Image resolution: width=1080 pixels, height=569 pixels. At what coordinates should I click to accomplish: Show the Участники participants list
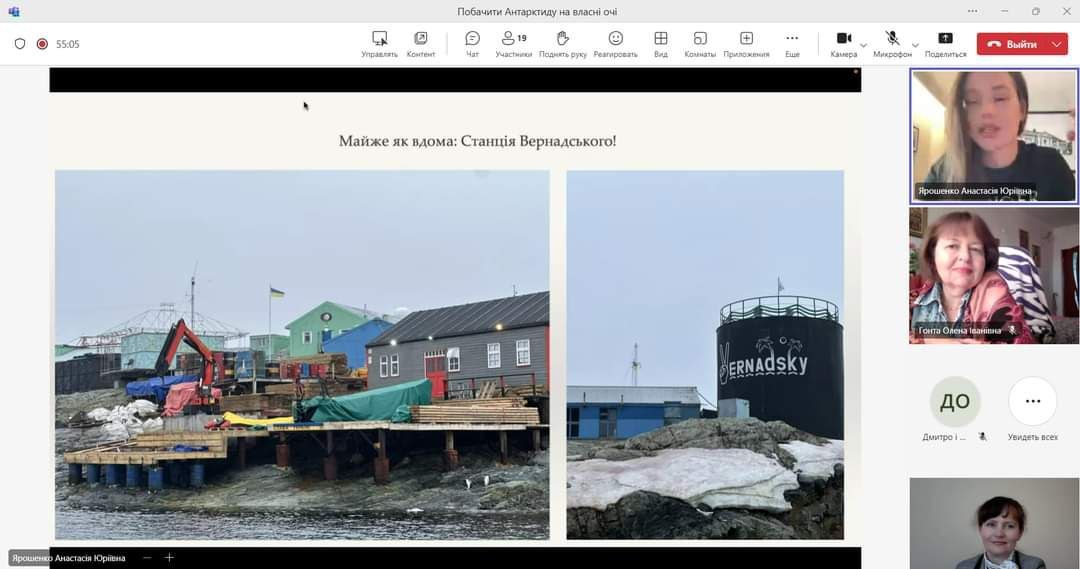tap(513, 43)
